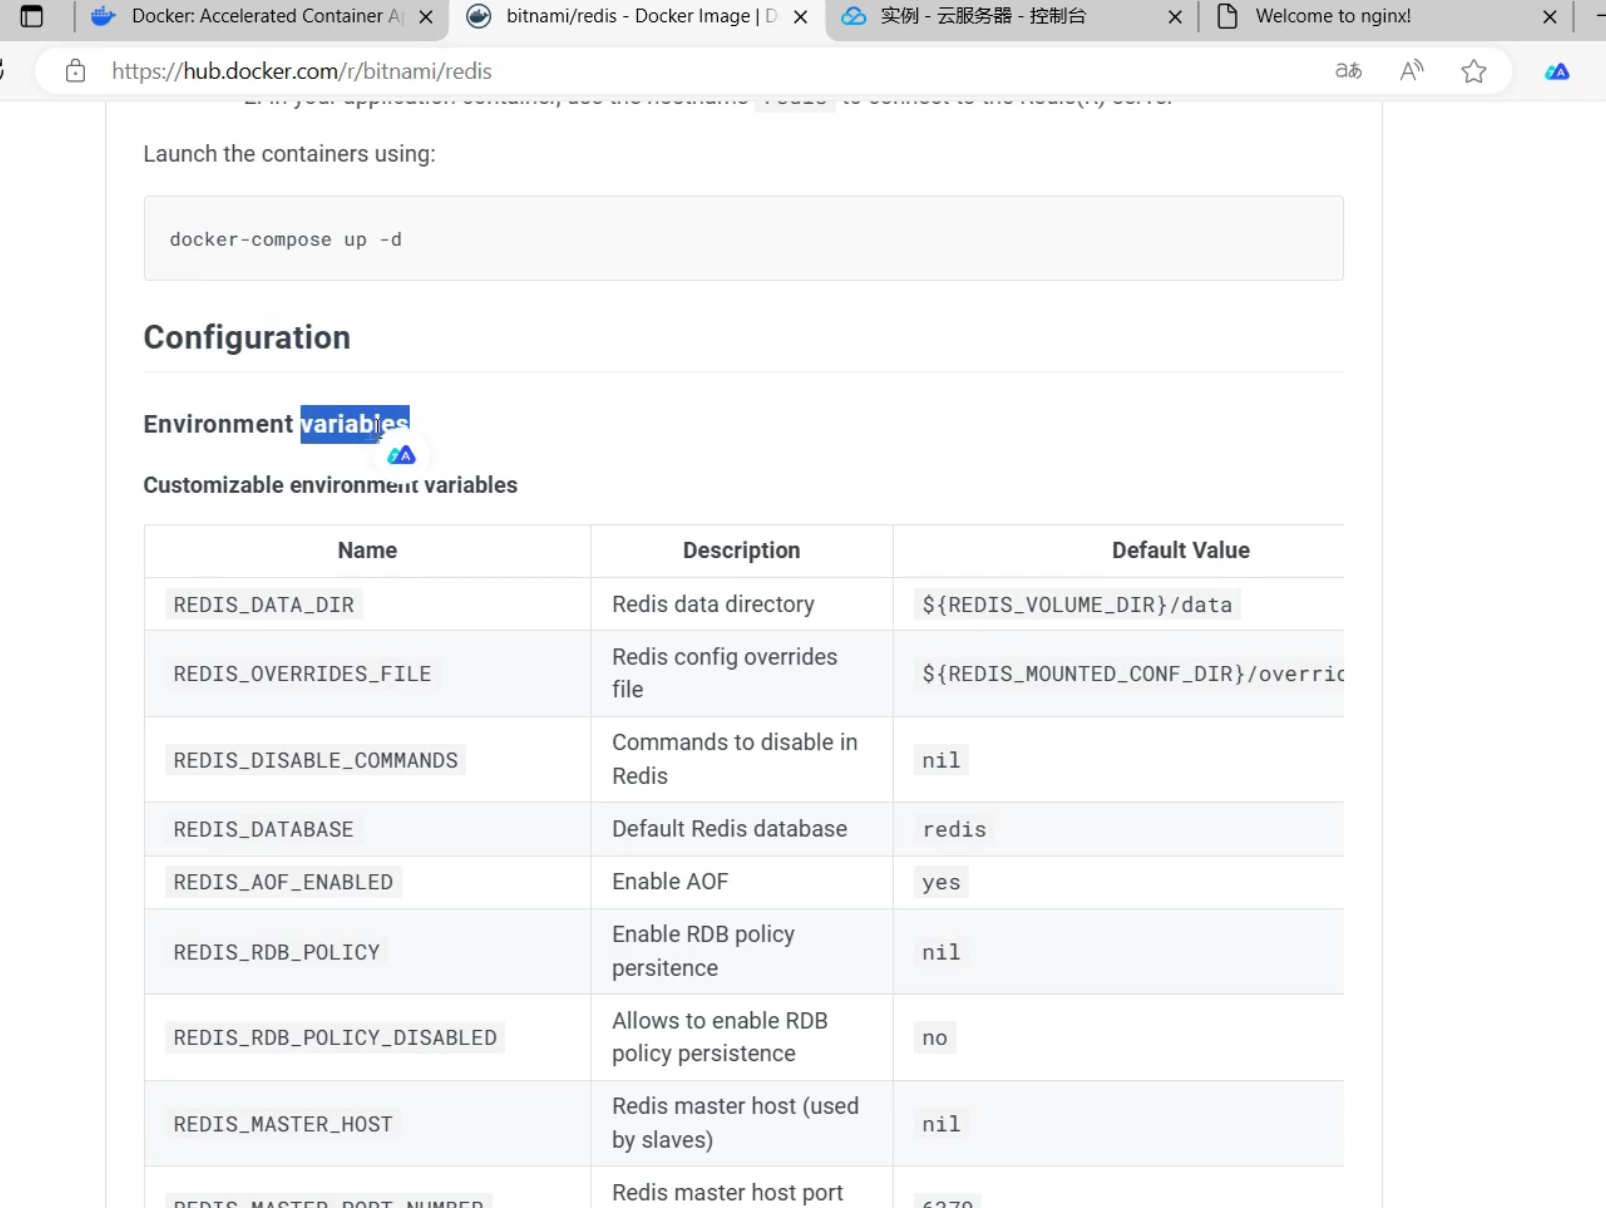Click 'nil' value in REDIS_RDB_POLICY row
This screenshot has height=1208, width=1606.
pyautogui.click(x=941, y=952)
